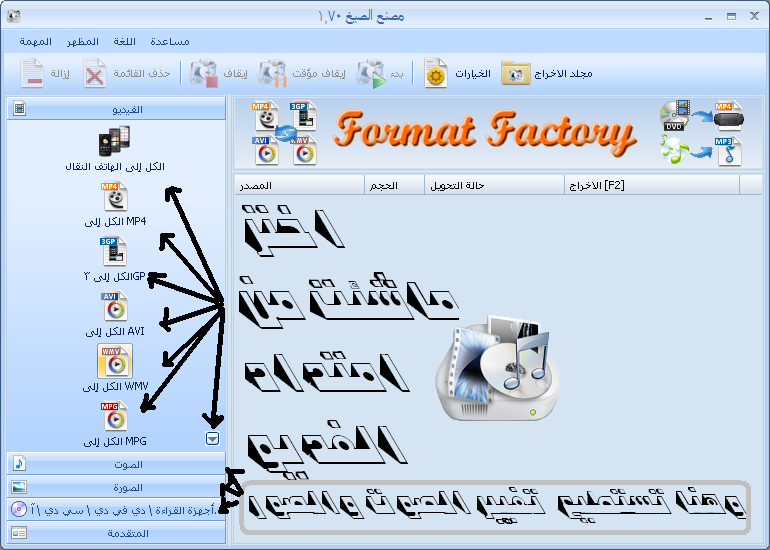Collapse the الفيديو (Video) section header
Viewport: 770px width, 550px height.
116,109
